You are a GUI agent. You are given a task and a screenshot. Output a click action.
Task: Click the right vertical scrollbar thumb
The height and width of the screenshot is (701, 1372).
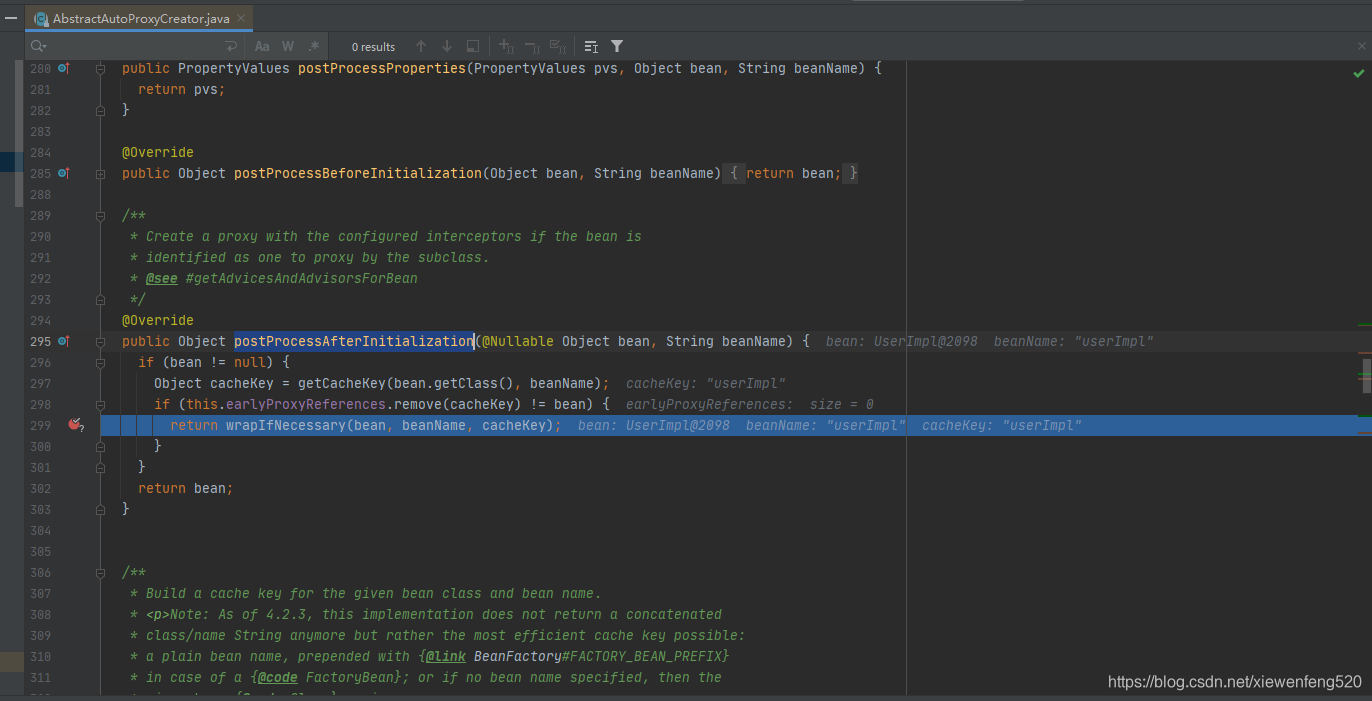pyautogui.click(x=1367, y=376)
